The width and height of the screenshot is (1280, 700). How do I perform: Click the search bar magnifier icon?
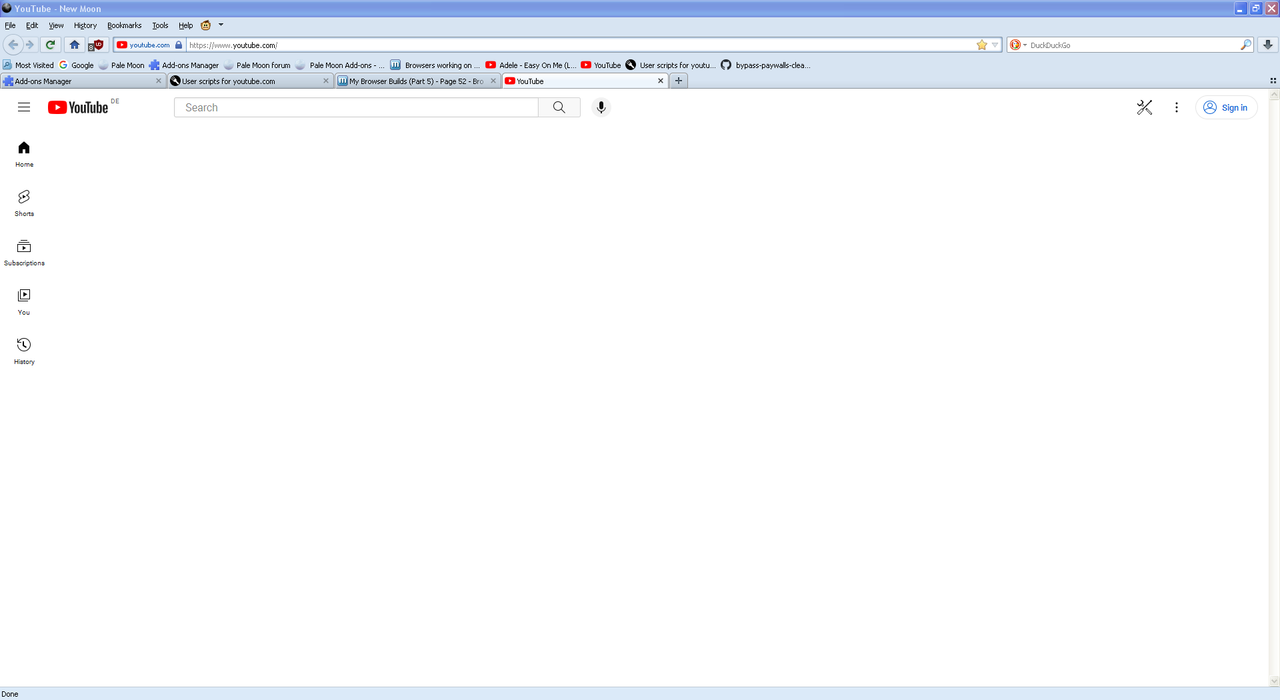click(1246, 45)
